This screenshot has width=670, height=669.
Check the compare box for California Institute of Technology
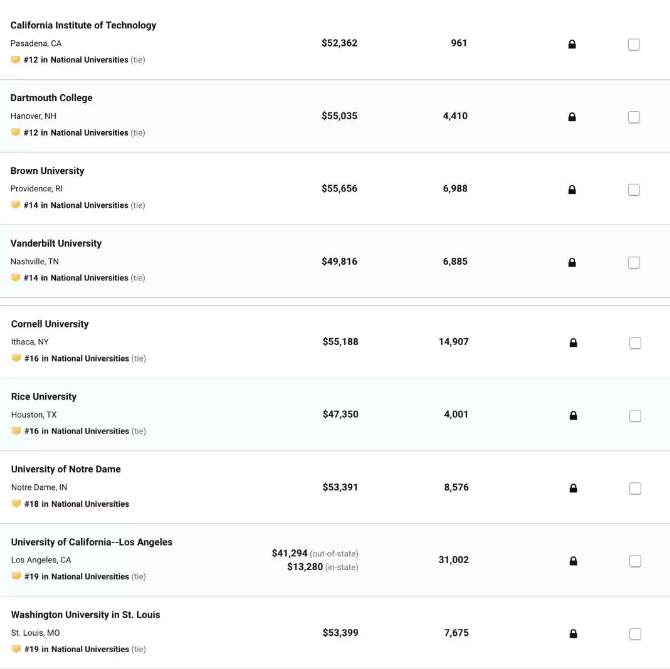(634, 44)
